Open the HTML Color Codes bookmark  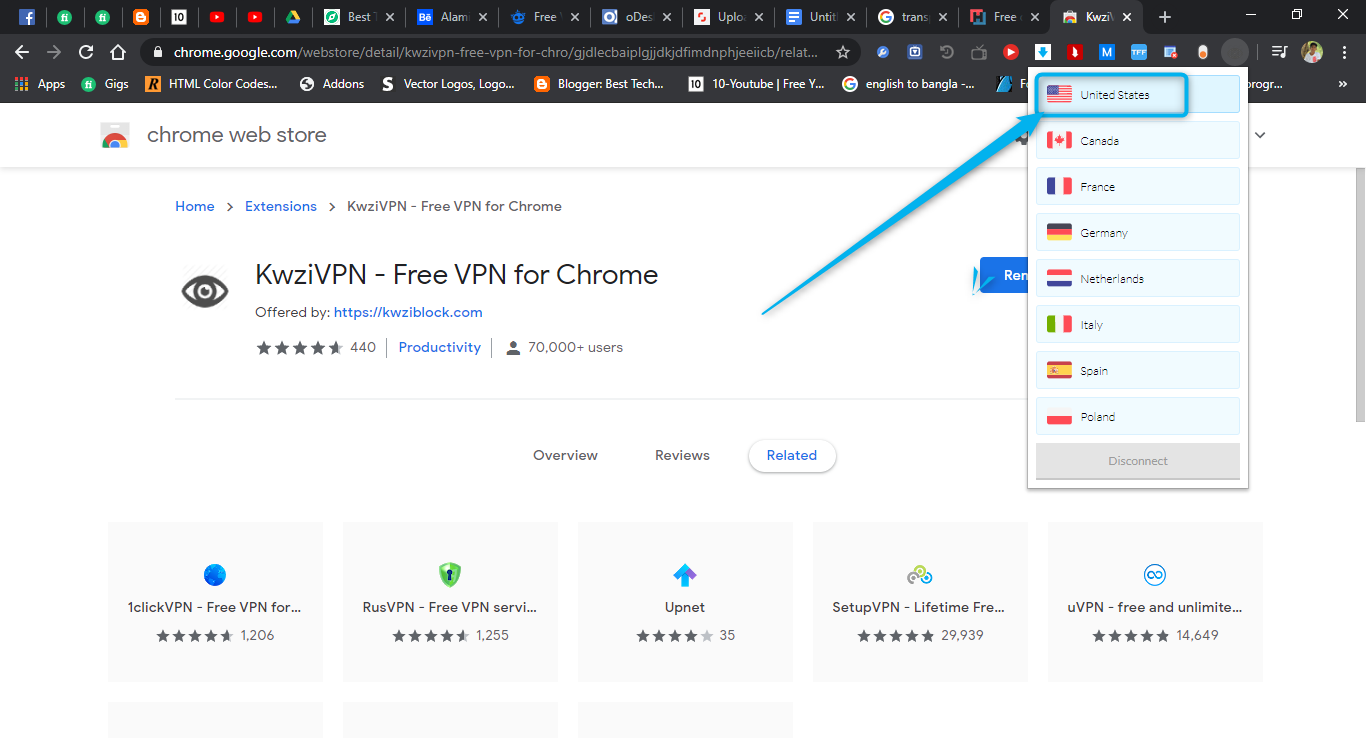(212, 84)
